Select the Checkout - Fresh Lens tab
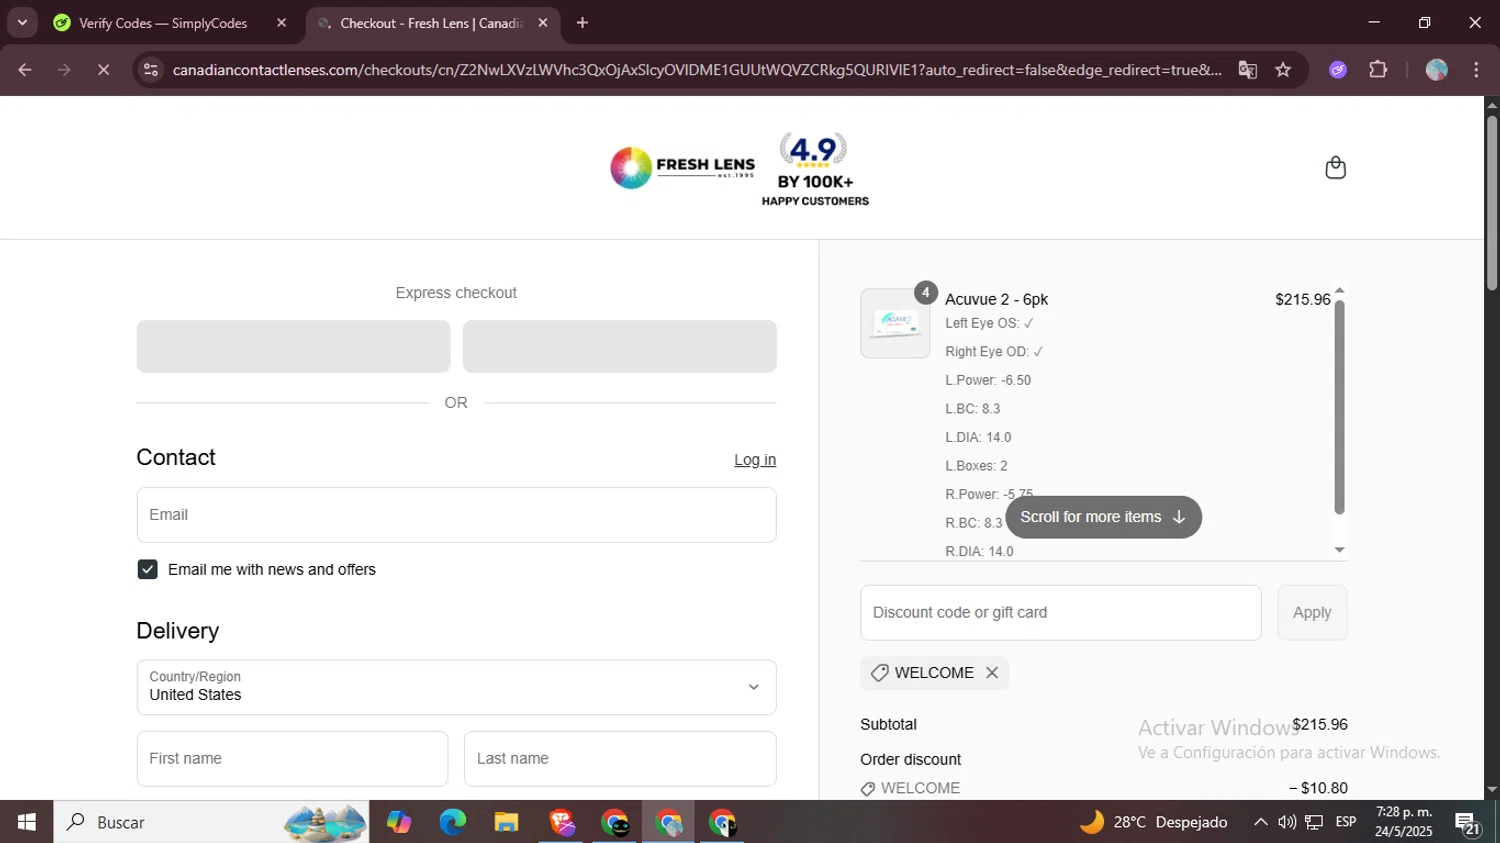The height and width of the screenshot is (843, 1500). click(432, 23)
